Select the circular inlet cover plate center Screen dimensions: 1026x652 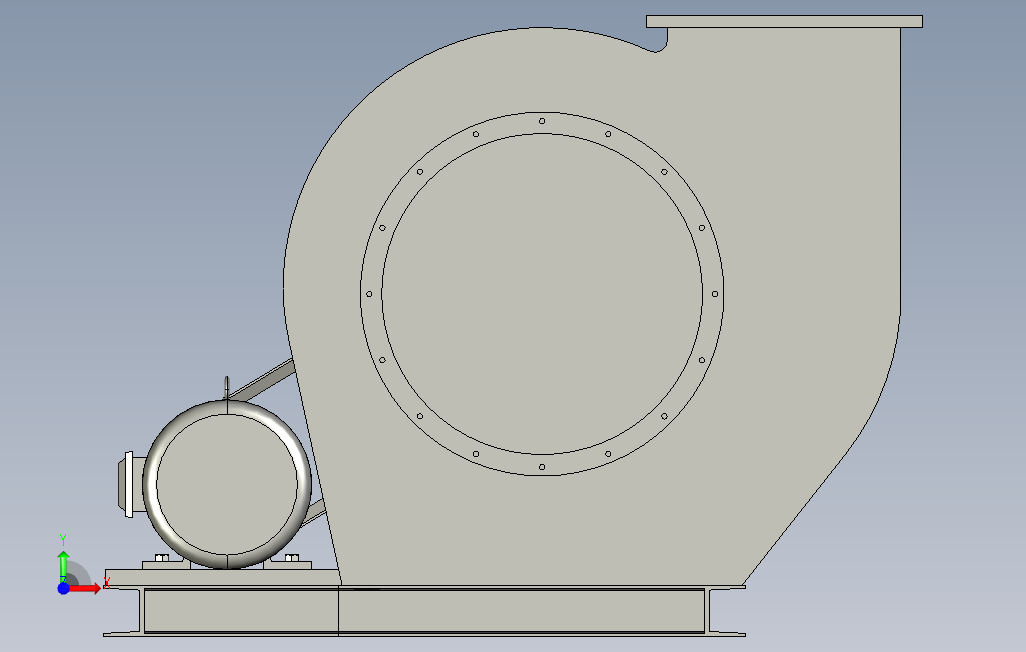point(542,294)
